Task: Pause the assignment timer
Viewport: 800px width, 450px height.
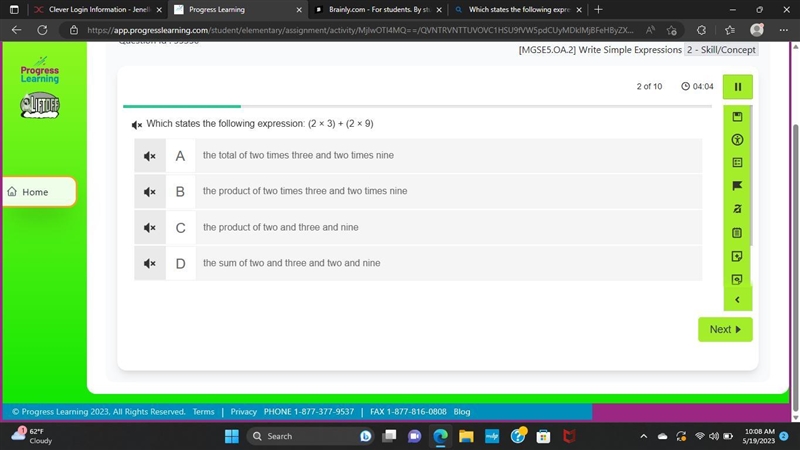Action: (x=737, y=87)
